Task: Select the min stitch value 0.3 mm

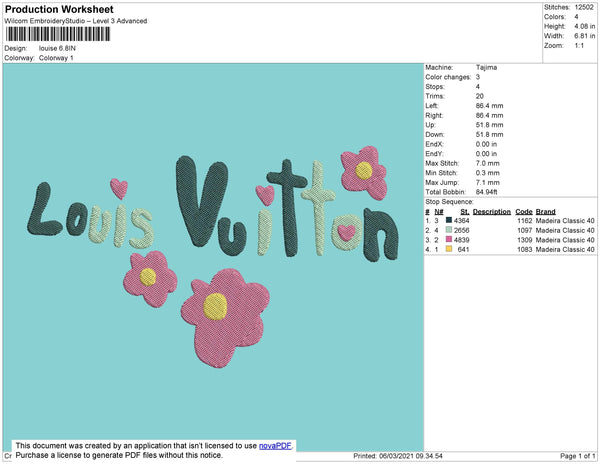Action: click(x=488, y=173)
